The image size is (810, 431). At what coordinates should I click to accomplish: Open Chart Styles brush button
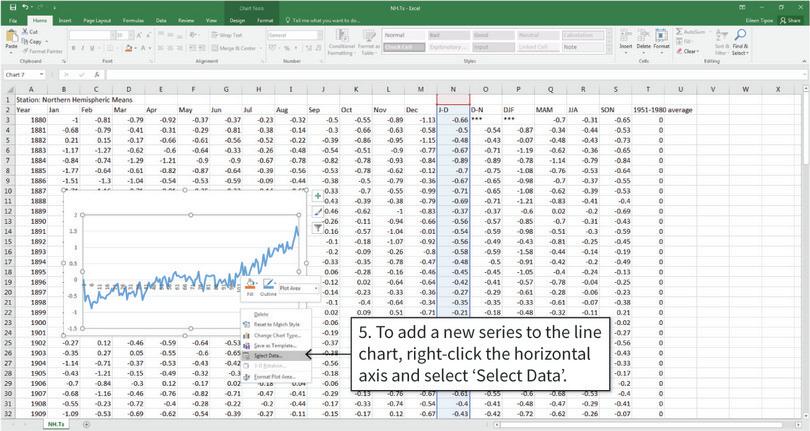(318, 211)
